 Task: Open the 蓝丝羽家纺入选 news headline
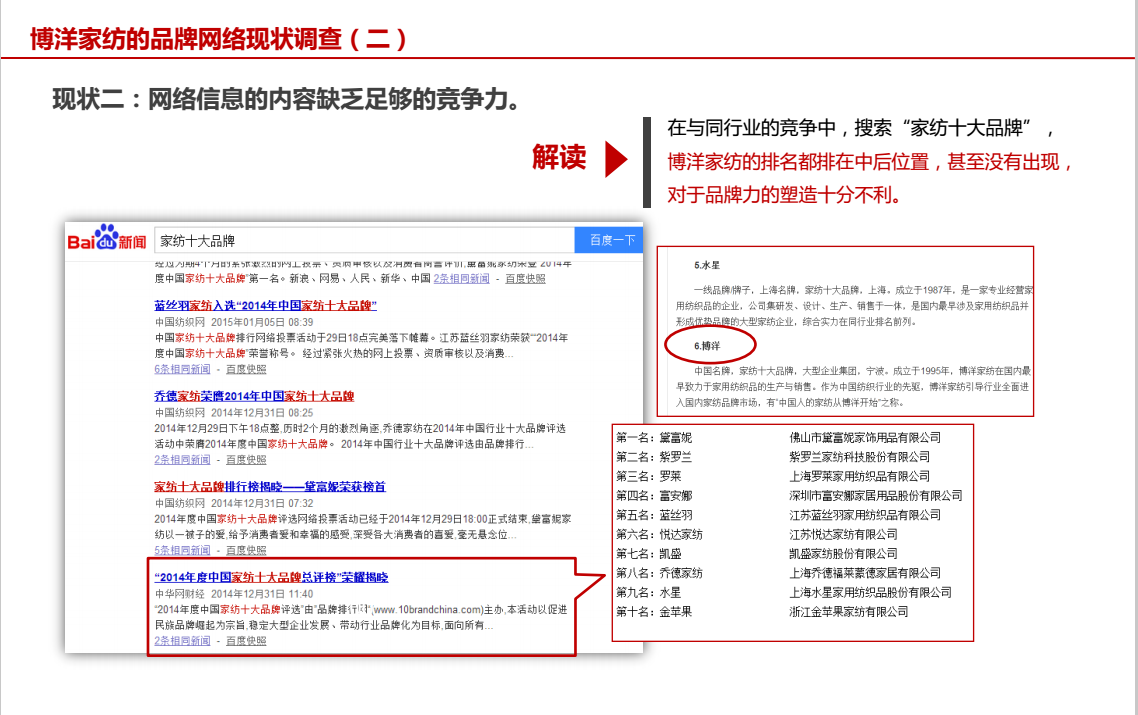[x=265, y=305]
